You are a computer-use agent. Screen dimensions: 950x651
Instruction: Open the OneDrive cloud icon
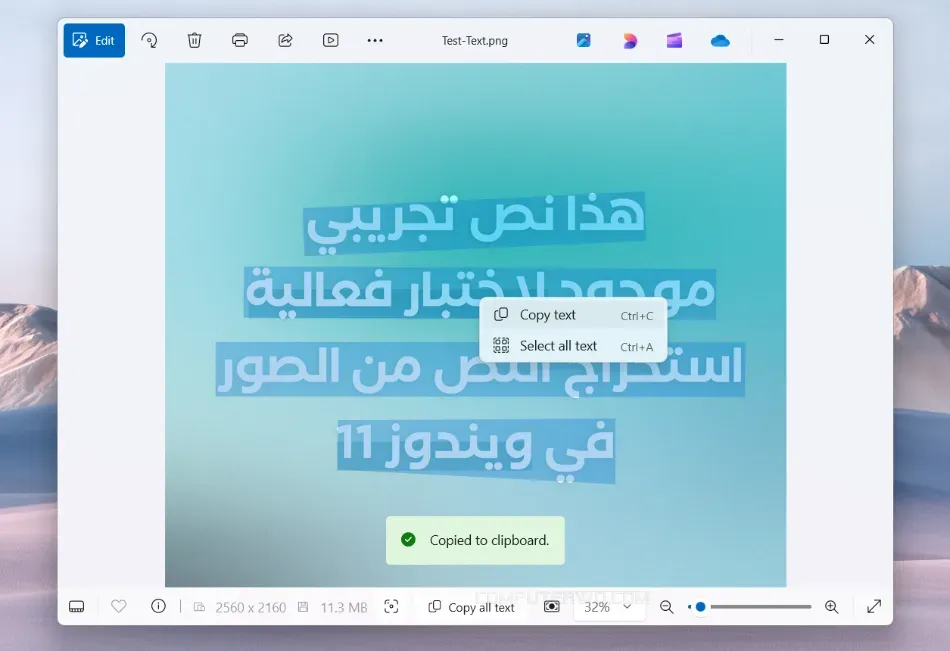[x=720, y=41]
